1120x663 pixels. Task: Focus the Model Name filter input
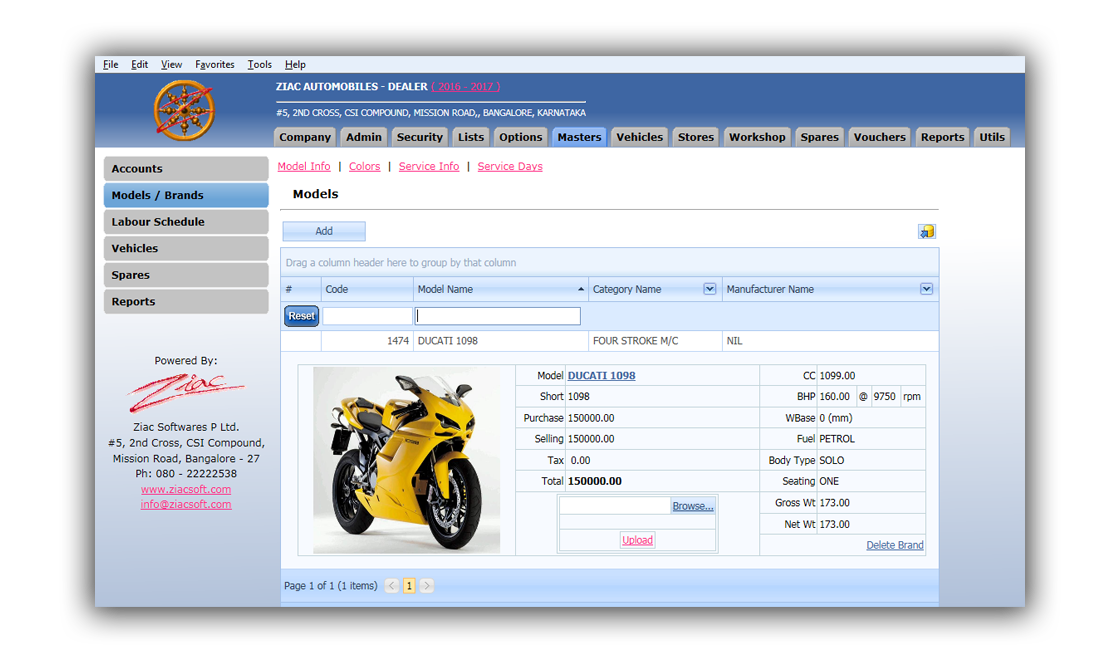coord(497,316)
